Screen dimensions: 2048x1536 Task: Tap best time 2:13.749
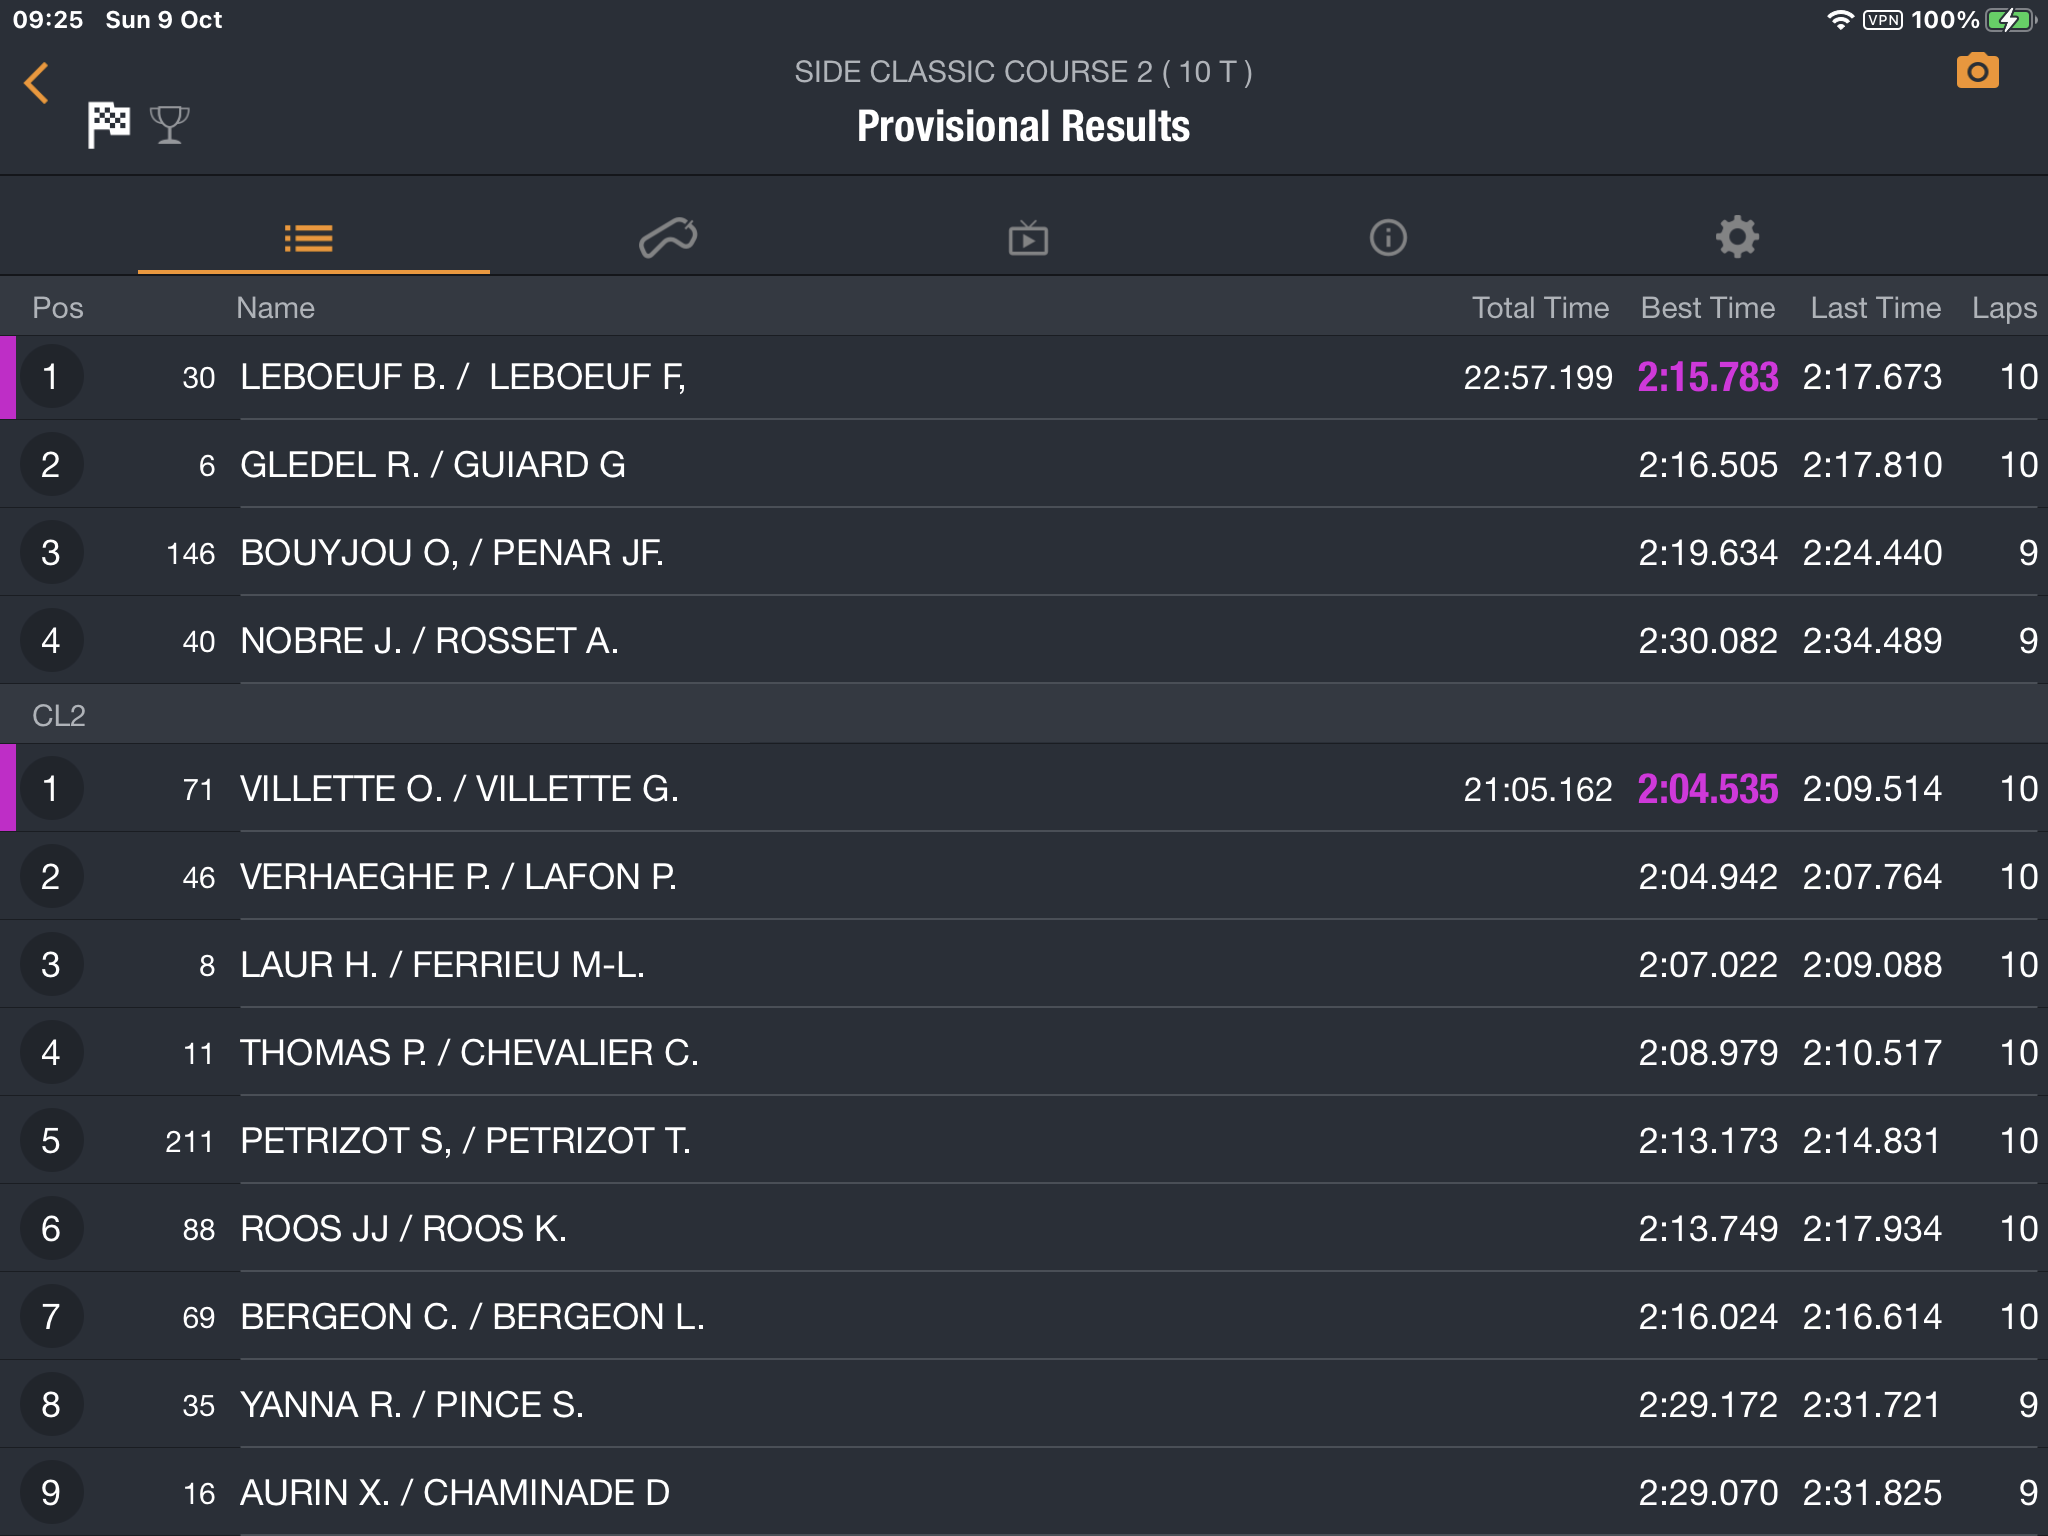[x=1708, y=1229]
